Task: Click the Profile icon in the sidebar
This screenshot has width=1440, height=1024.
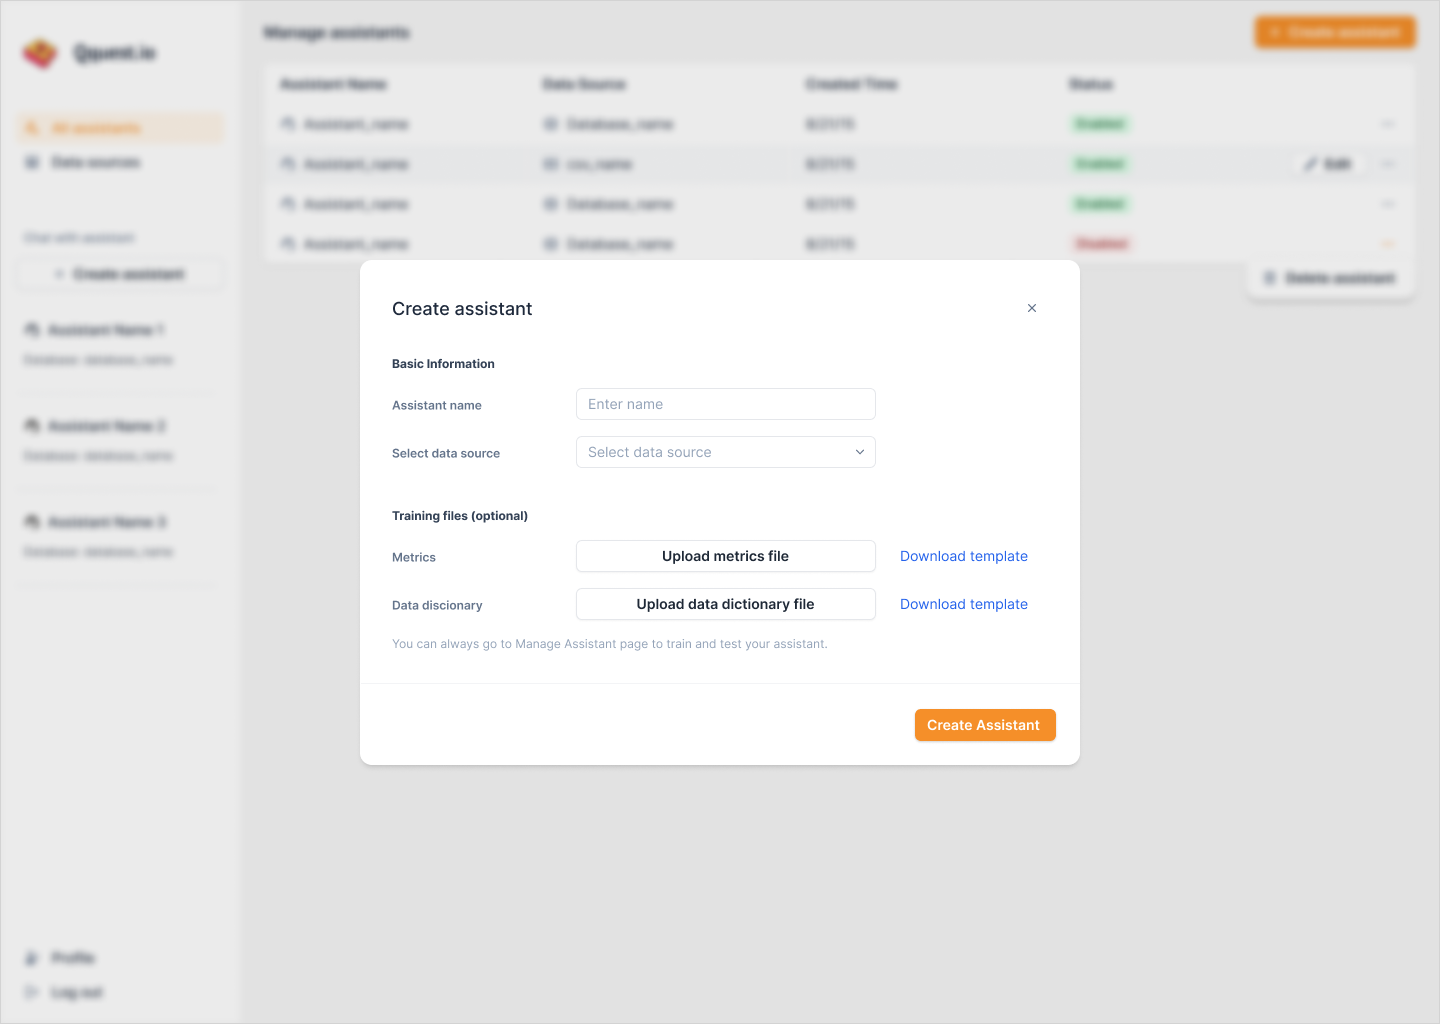Action: coord(33,957)
